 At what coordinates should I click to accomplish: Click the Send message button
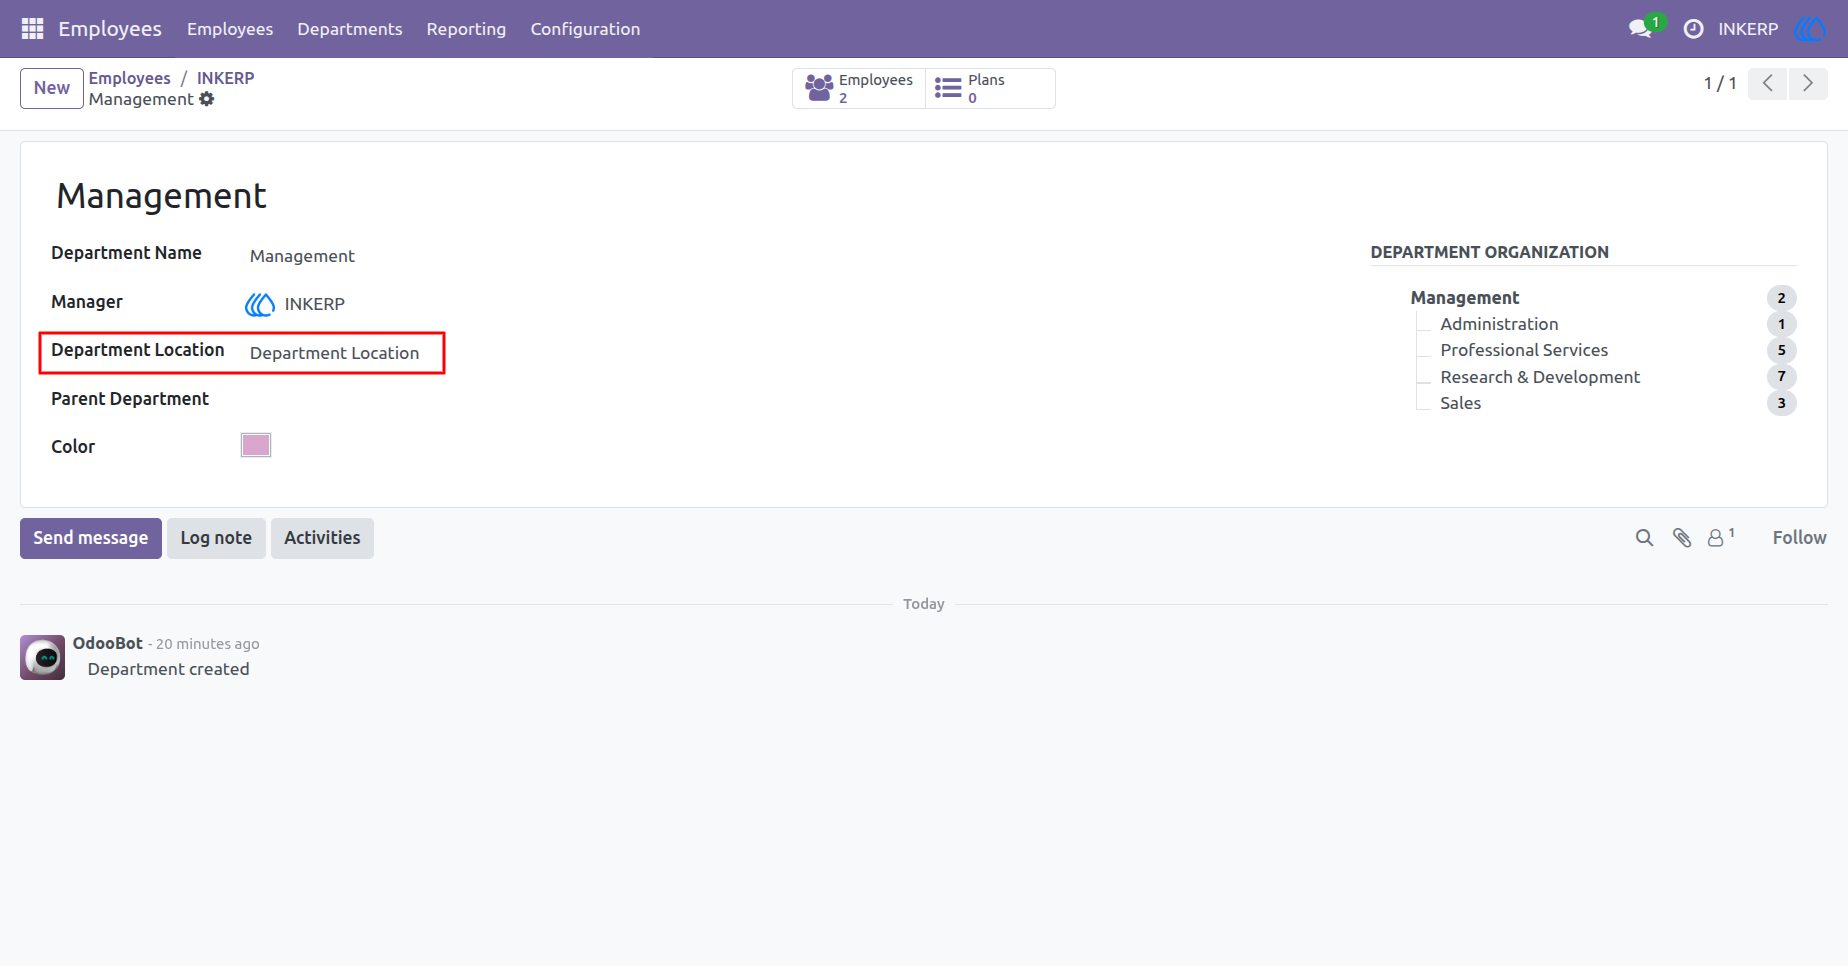pyautogui.click(x=91, y=538)
